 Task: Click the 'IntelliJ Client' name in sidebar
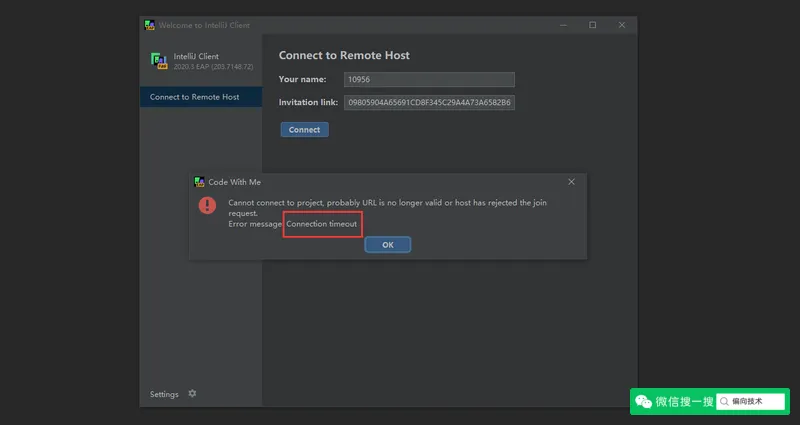tap(196, 56)
